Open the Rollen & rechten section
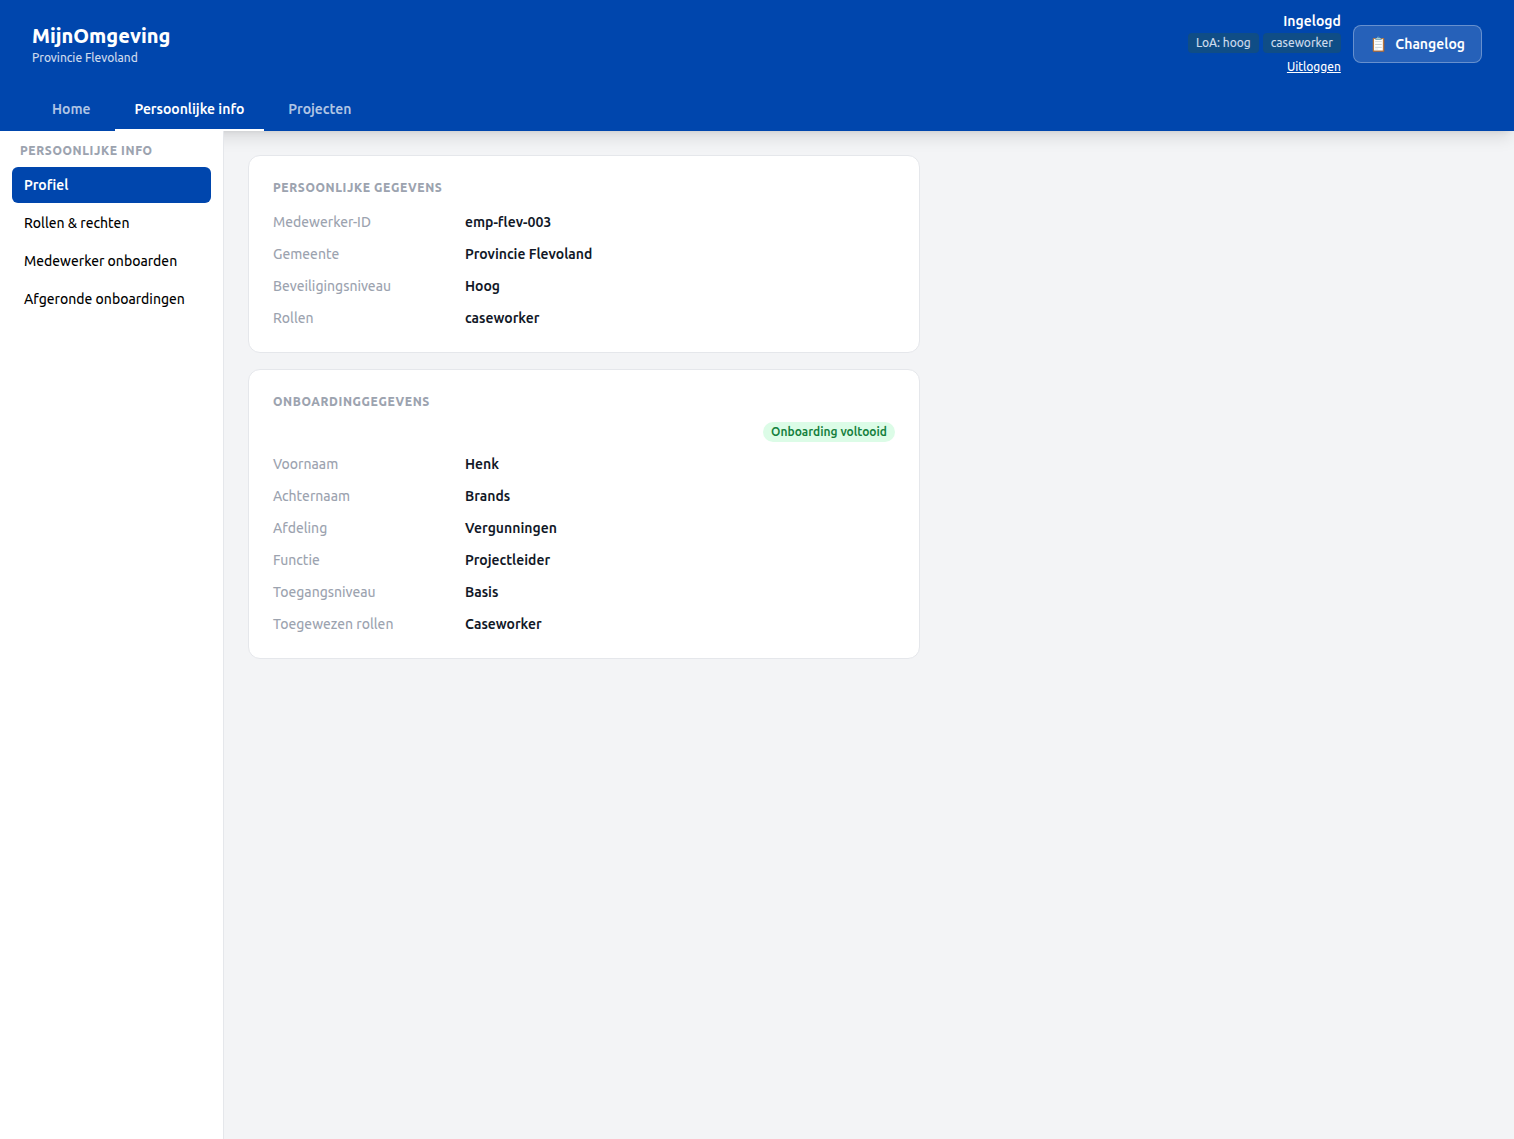This screenshot has width=1514, height=1139. pos(76,222)
